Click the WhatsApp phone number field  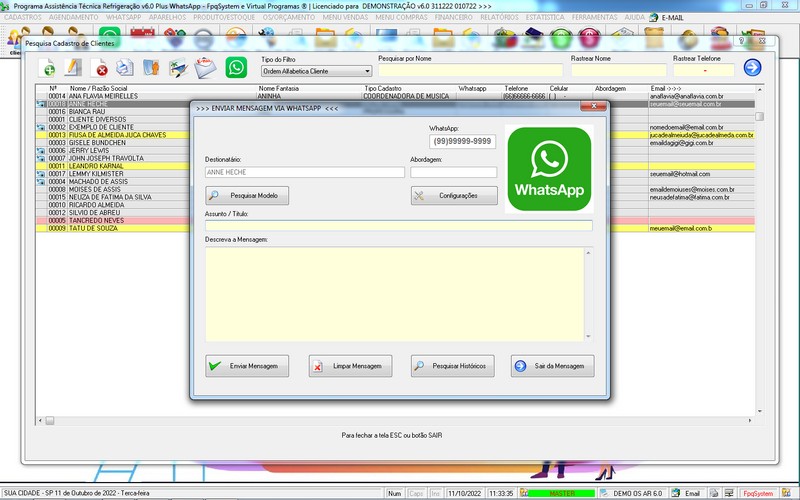(x=463, y=141)
